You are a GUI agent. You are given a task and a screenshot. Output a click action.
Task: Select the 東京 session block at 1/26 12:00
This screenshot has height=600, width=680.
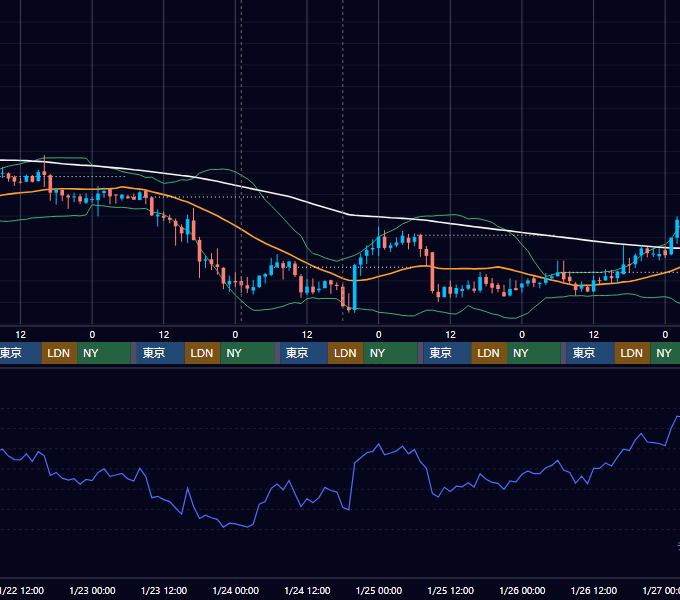point(590,353)
